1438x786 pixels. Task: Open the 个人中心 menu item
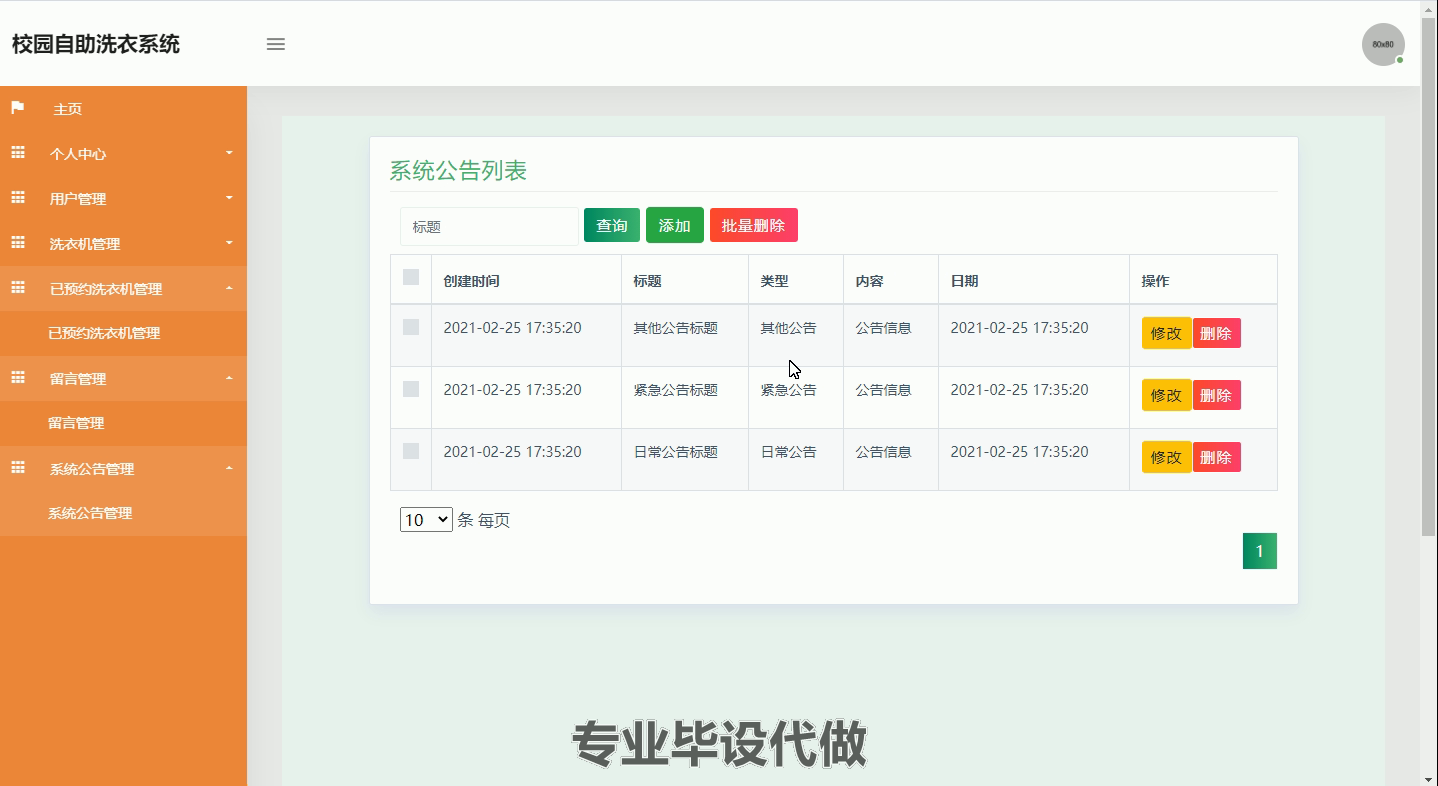(123, 154)
